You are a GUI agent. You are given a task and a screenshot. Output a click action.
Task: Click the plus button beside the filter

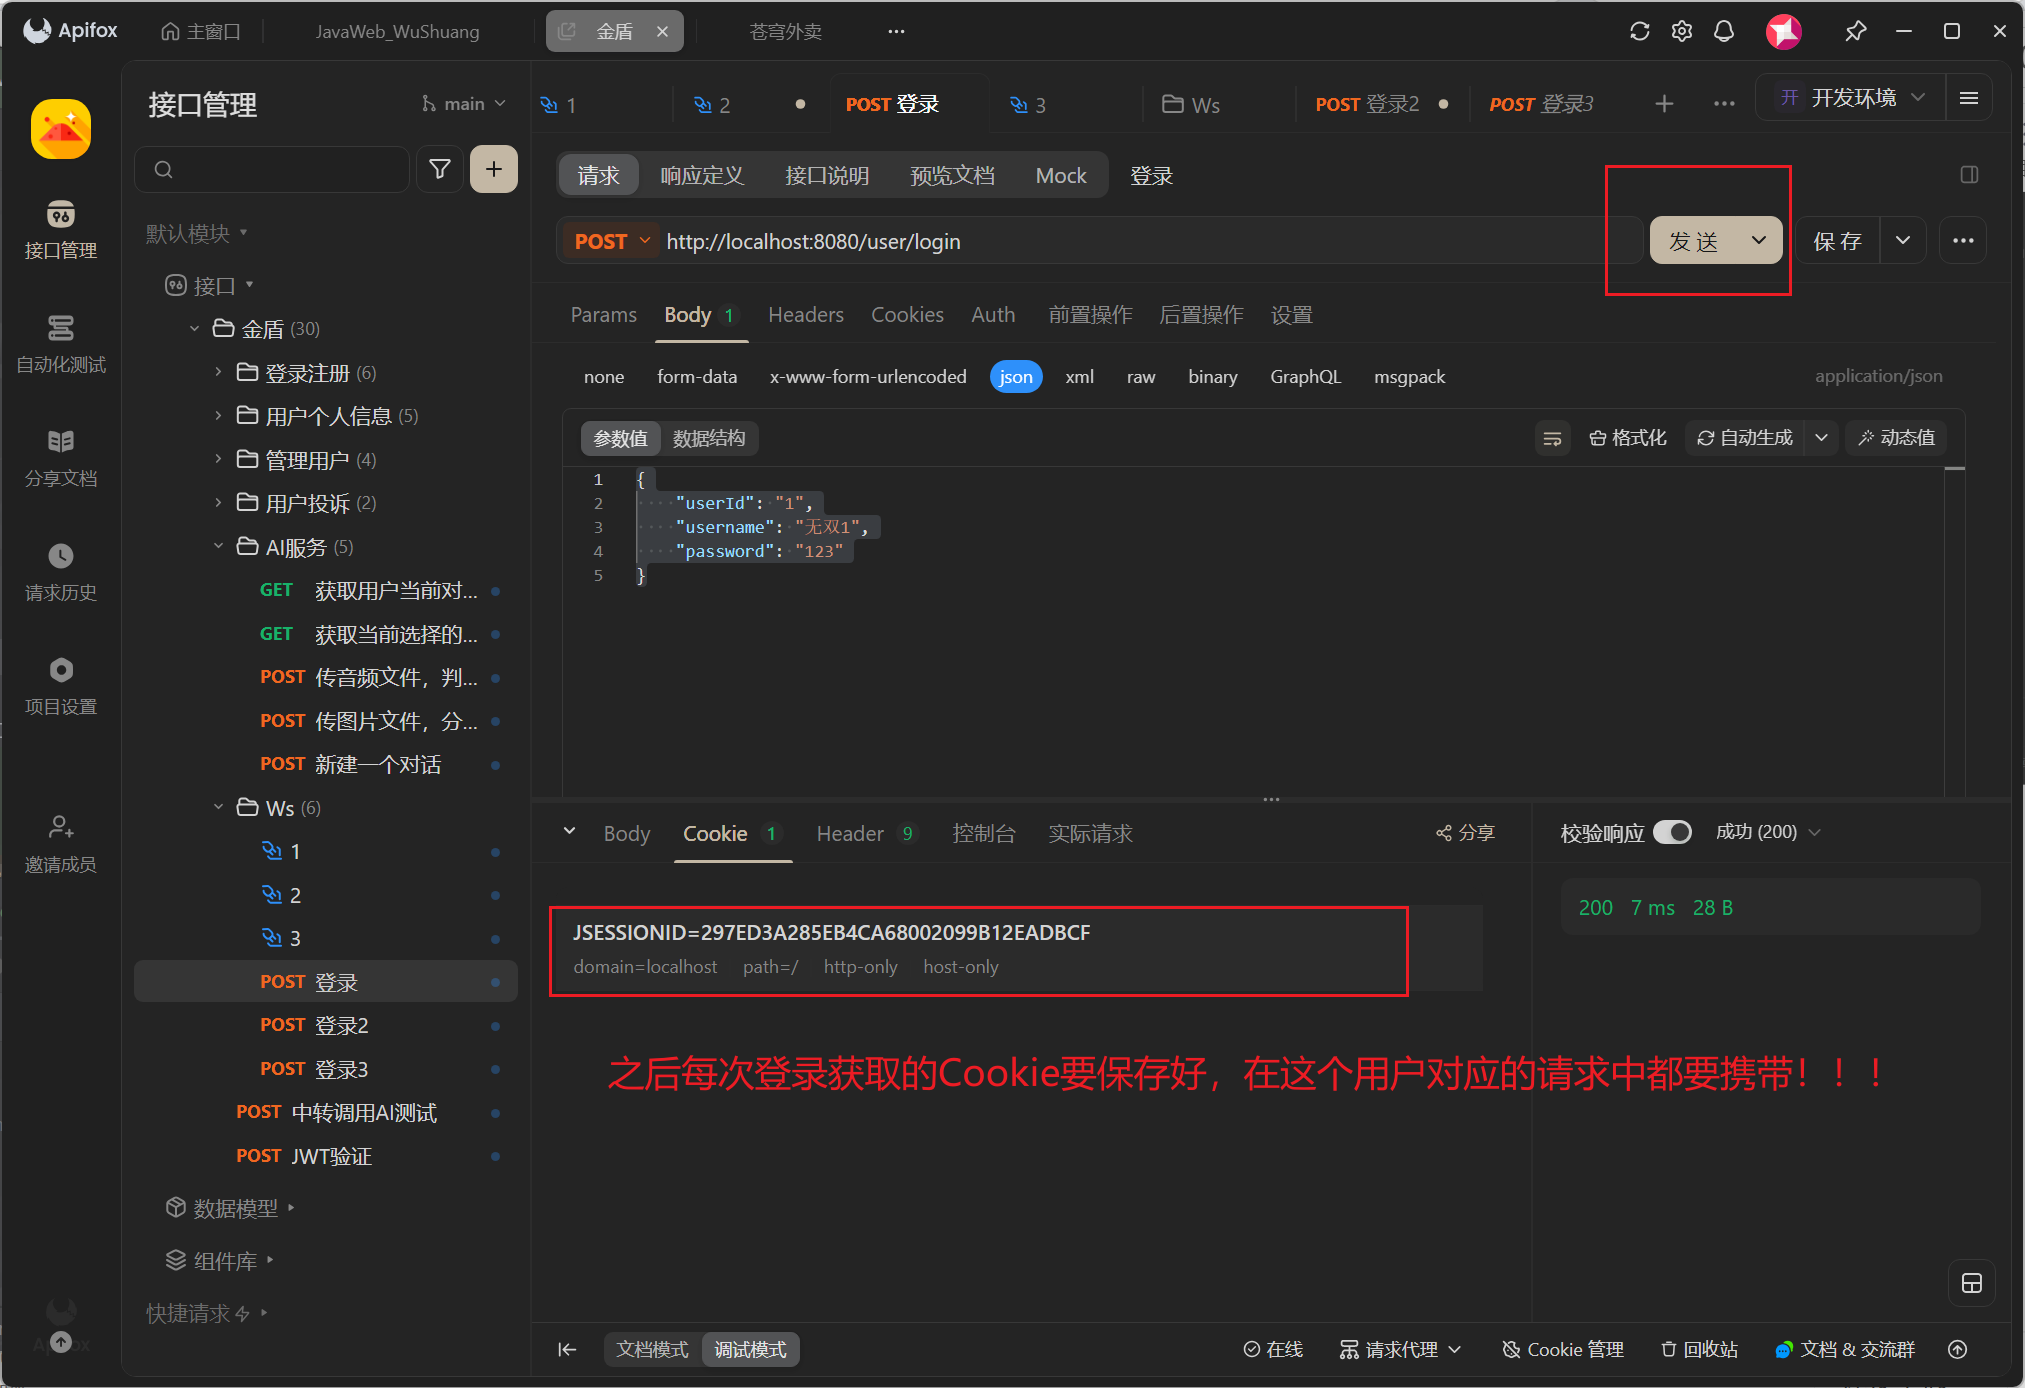click(494, 169)
